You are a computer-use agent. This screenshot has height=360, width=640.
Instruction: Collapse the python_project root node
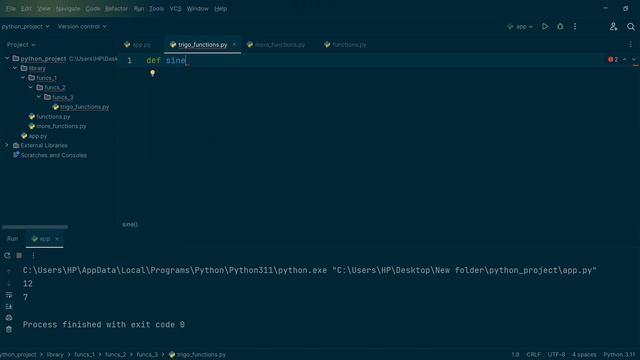(7, 58)
